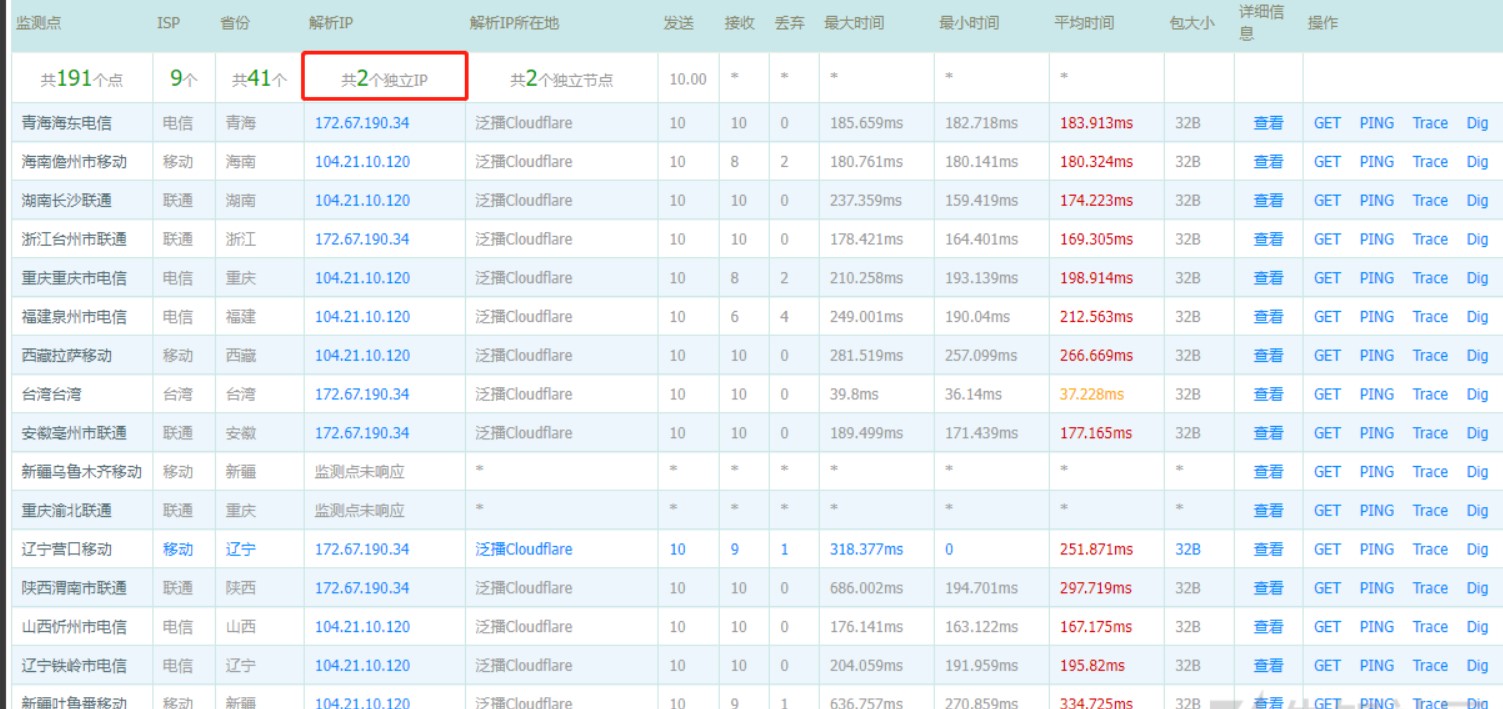The width and height of the screenshot is (1503, 709).
Task: Run Dig for 安徽亳州市联通 row
Action: point(1477,433)
